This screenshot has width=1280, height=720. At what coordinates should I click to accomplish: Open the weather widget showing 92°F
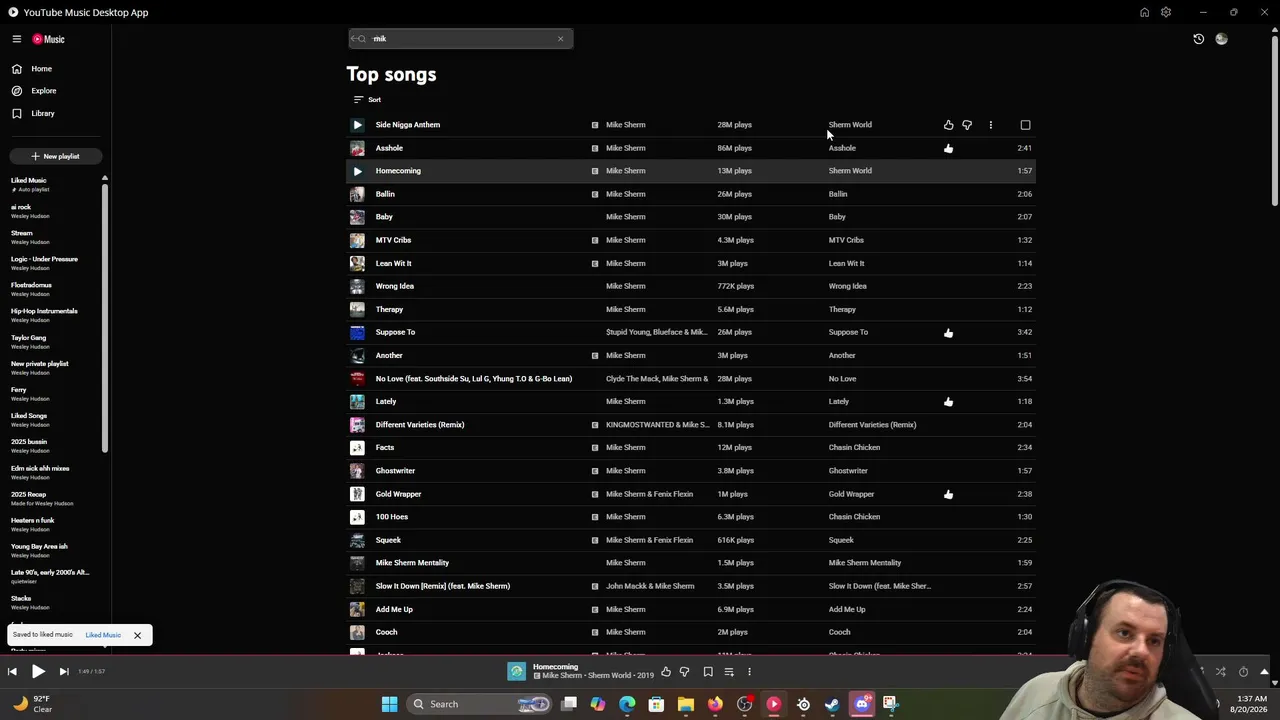32,704
